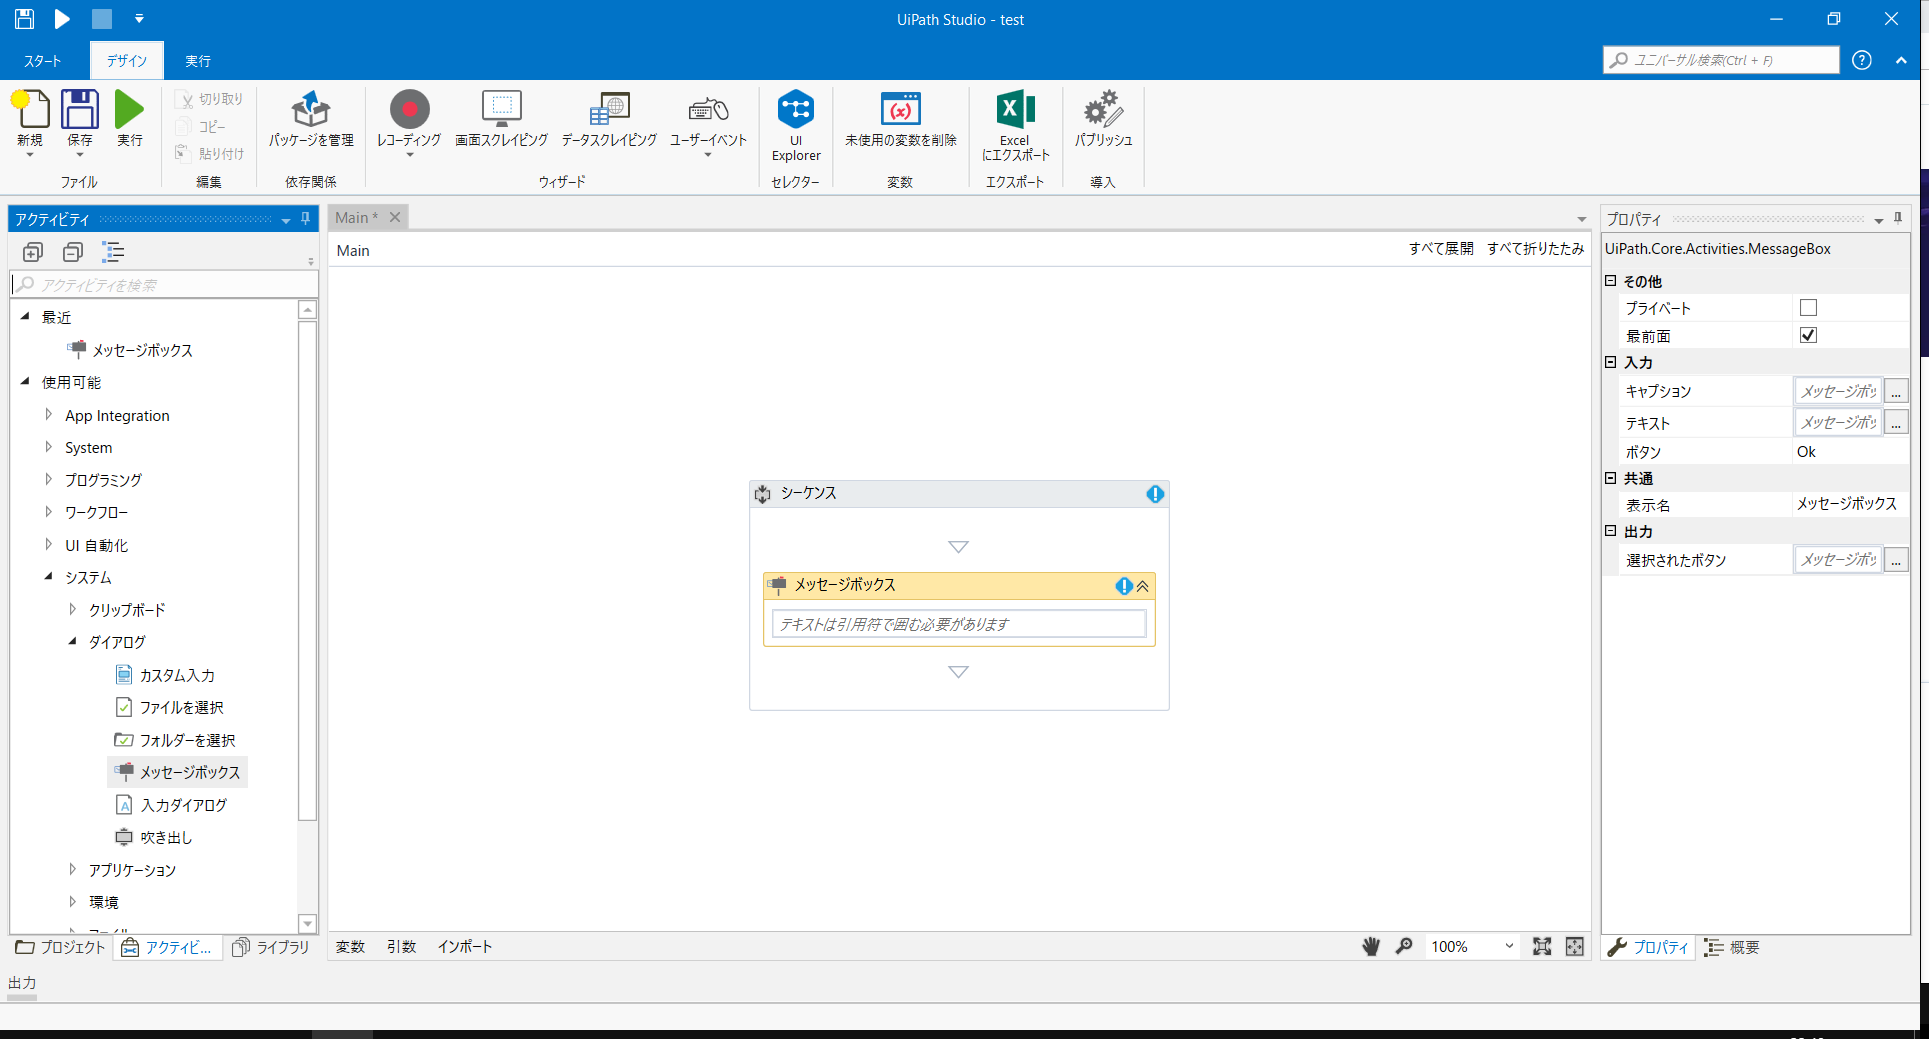Select 入力ダイアログ activity
This screenshot has width=1929, height=1039.
172,805
